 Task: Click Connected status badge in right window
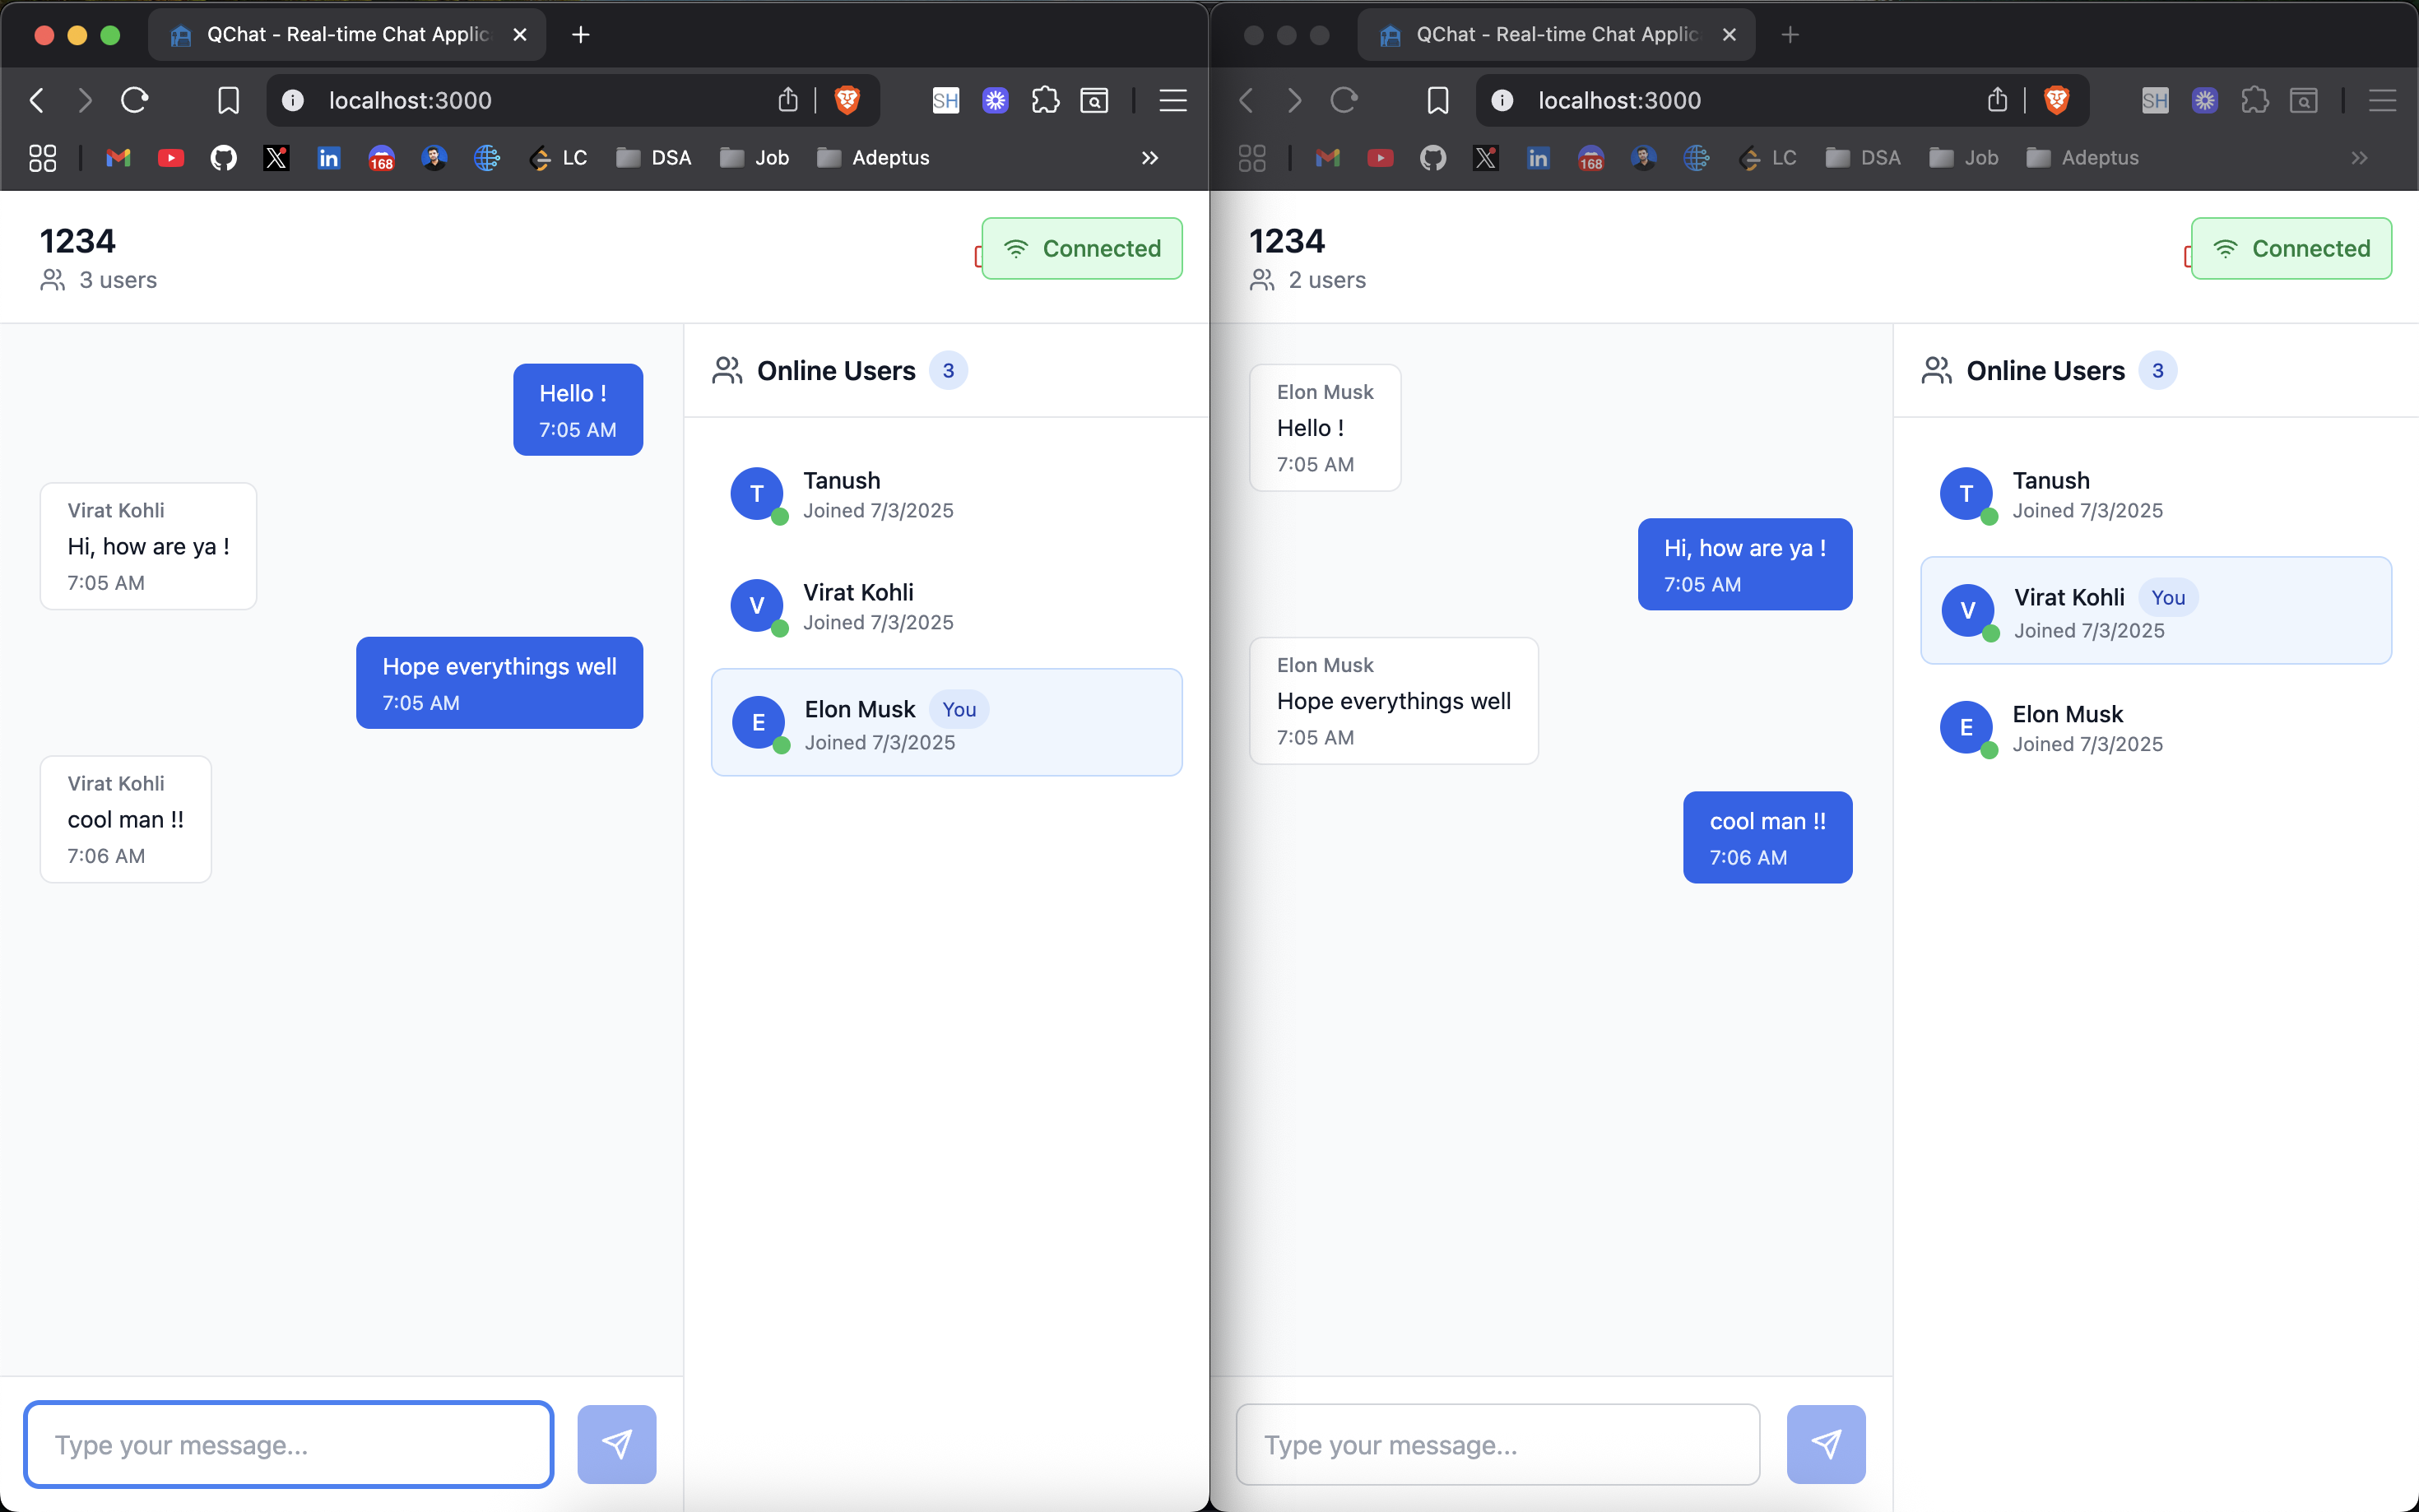coord(2290,248)
